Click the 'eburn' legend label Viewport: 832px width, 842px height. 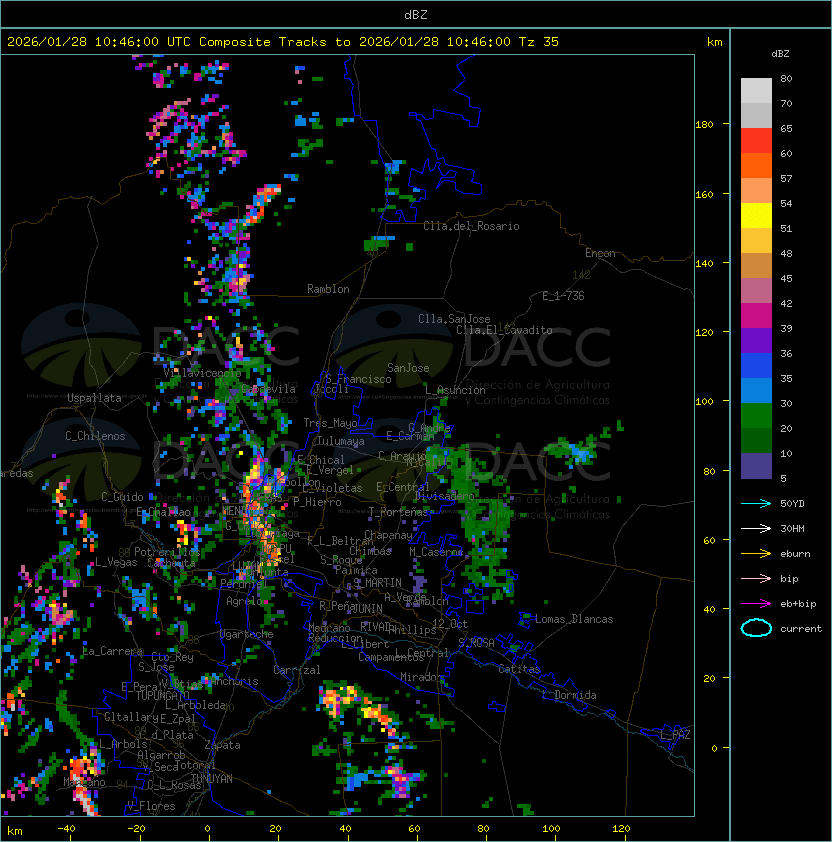[795, 554]
